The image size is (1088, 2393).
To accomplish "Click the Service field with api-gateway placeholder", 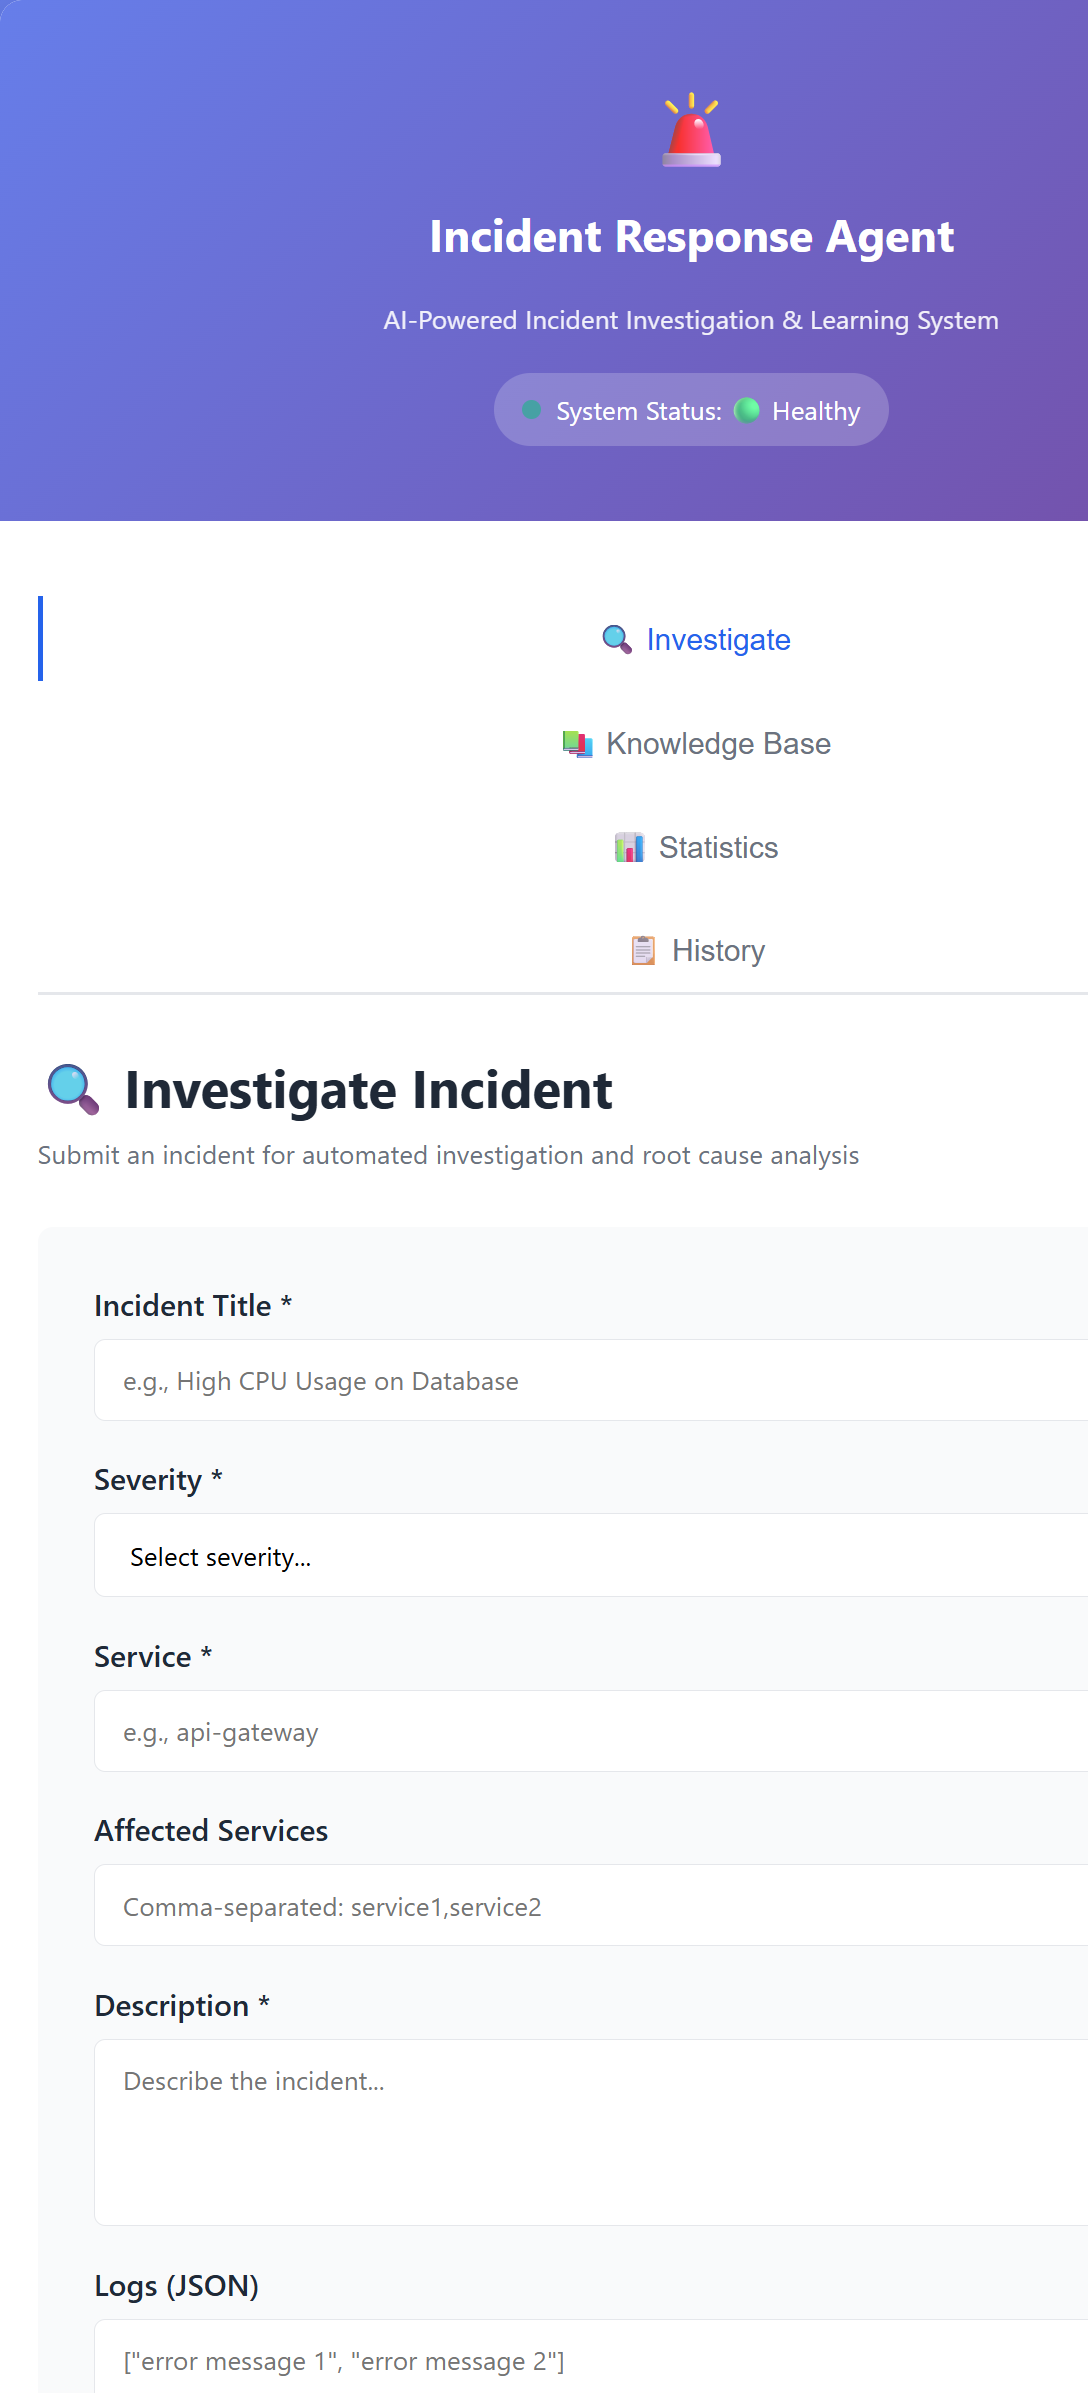I will pyautogui.click(x=591, y=1731).
